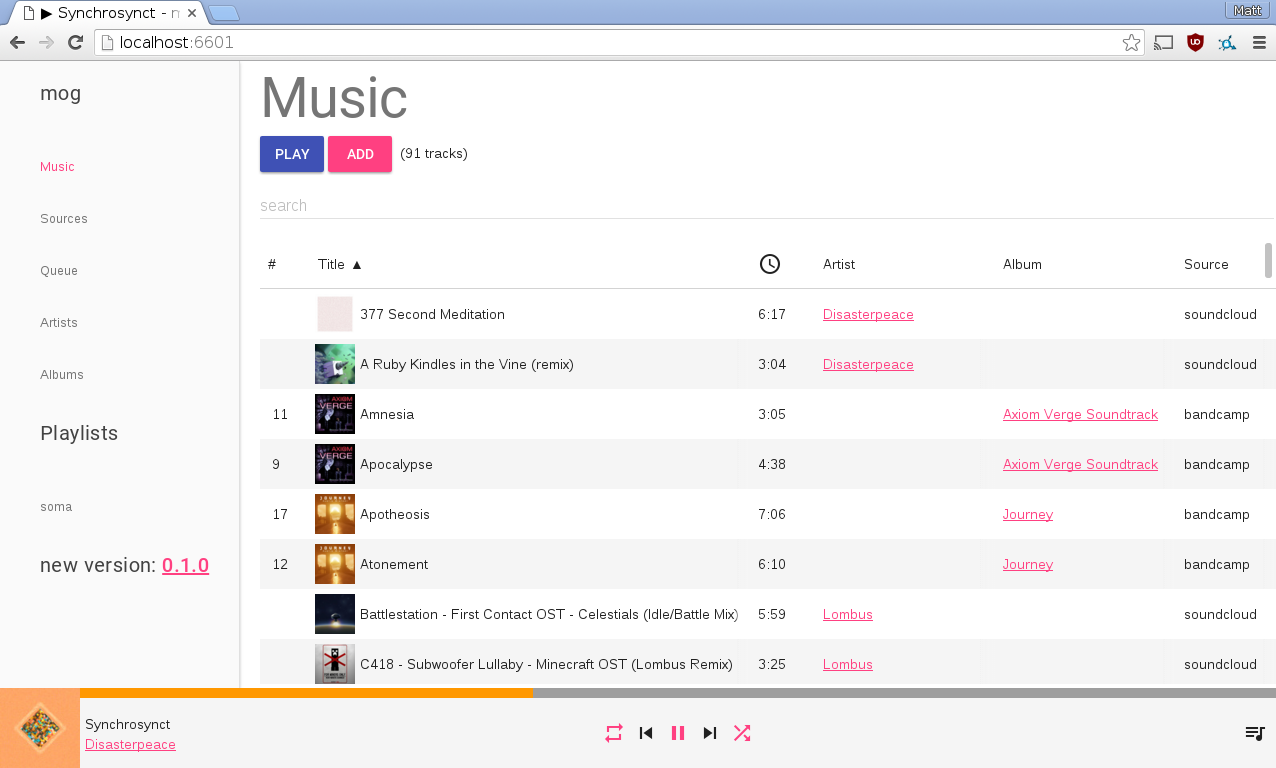The image size is (1276, 768).
Task: Open the Axiom Verge Soundtrack link for Amnesia
Action: coord(1080,415)
